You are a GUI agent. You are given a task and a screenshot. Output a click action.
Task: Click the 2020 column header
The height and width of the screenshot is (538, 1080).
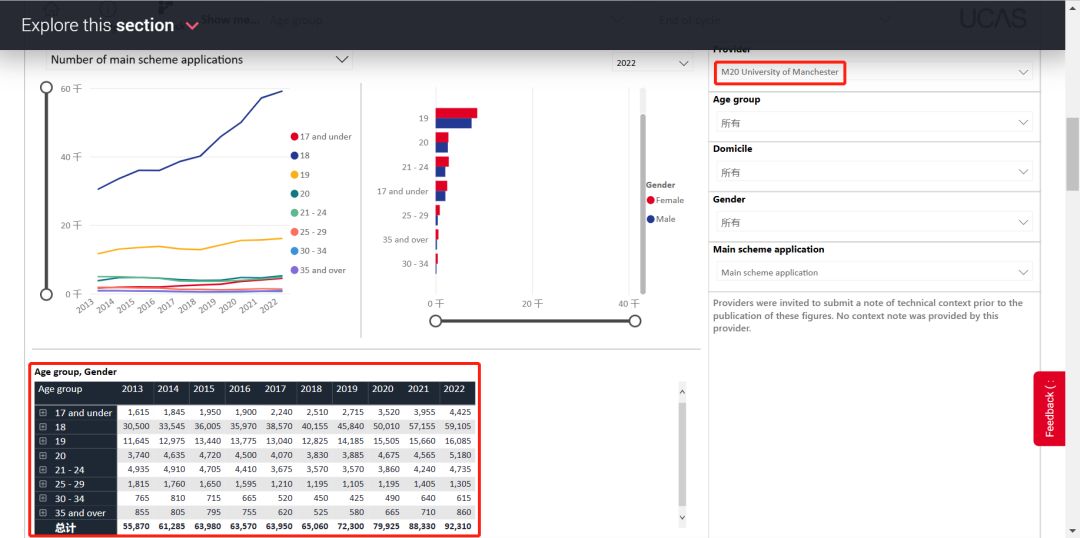coord(382,389)
